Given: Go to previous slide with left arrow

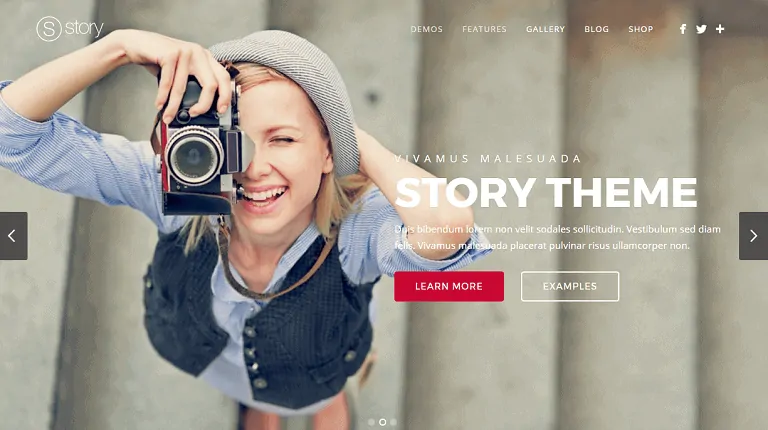Looking at the screenshot, I should (x=13, y=236).
